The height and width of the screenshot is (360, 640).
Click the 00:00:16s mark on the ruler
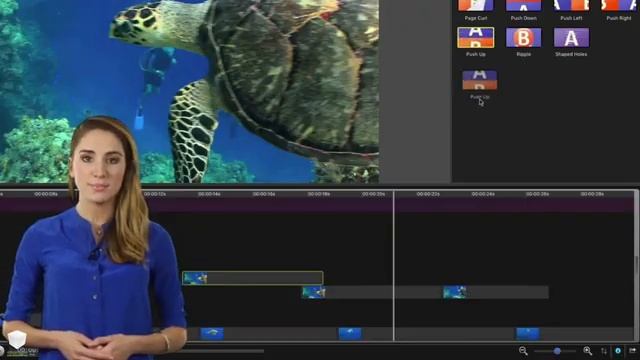(264, 194)
